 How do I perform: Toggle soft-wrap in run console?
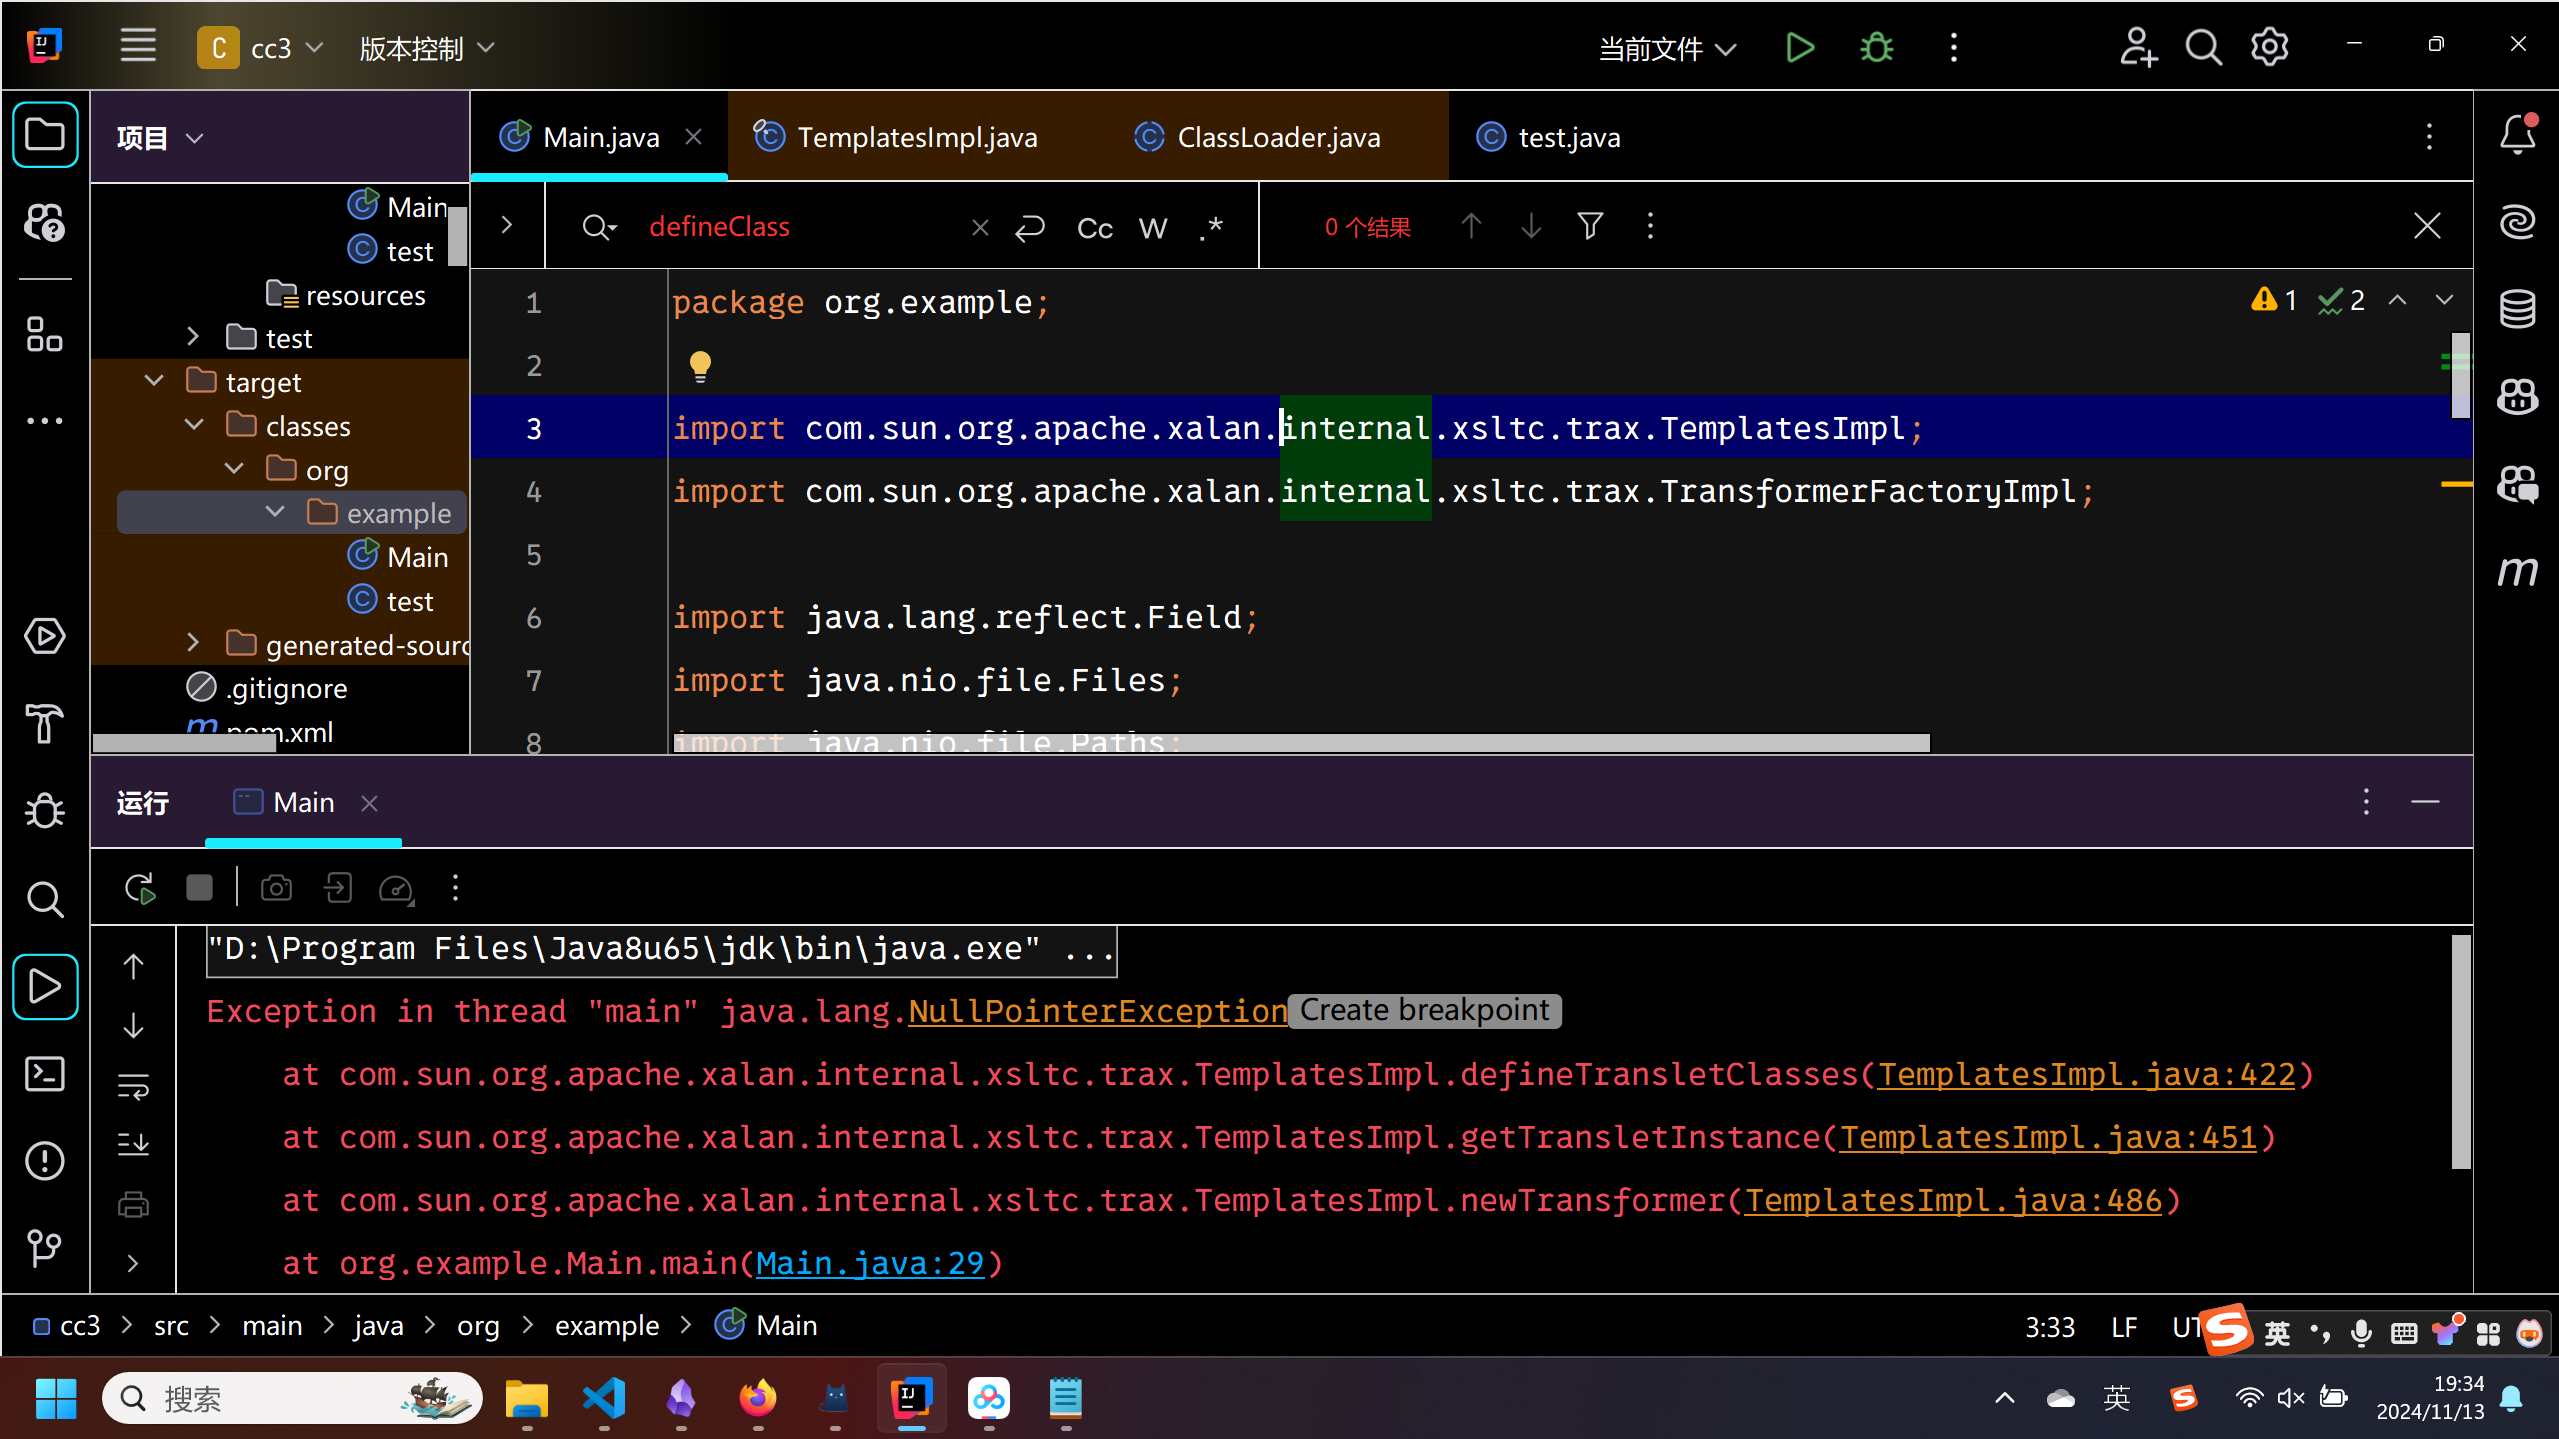[x=133, y=1086]
